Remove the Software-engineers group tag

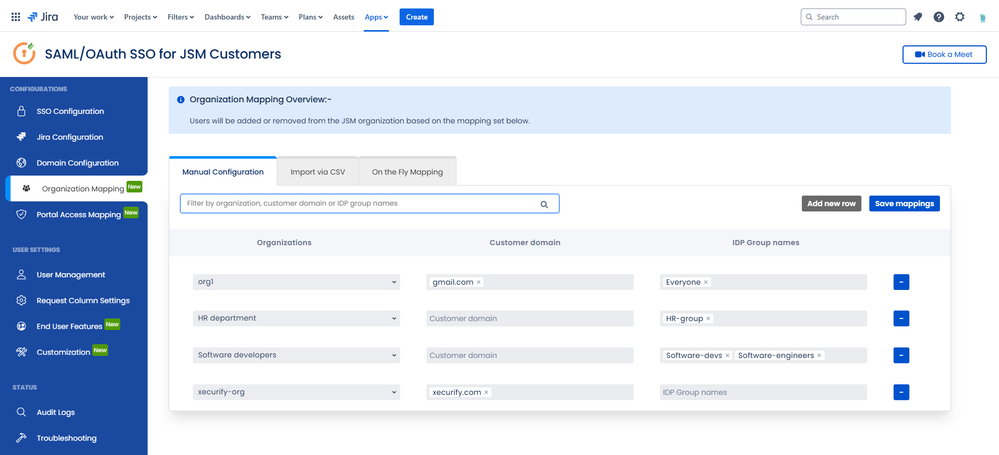click(819, 356)
